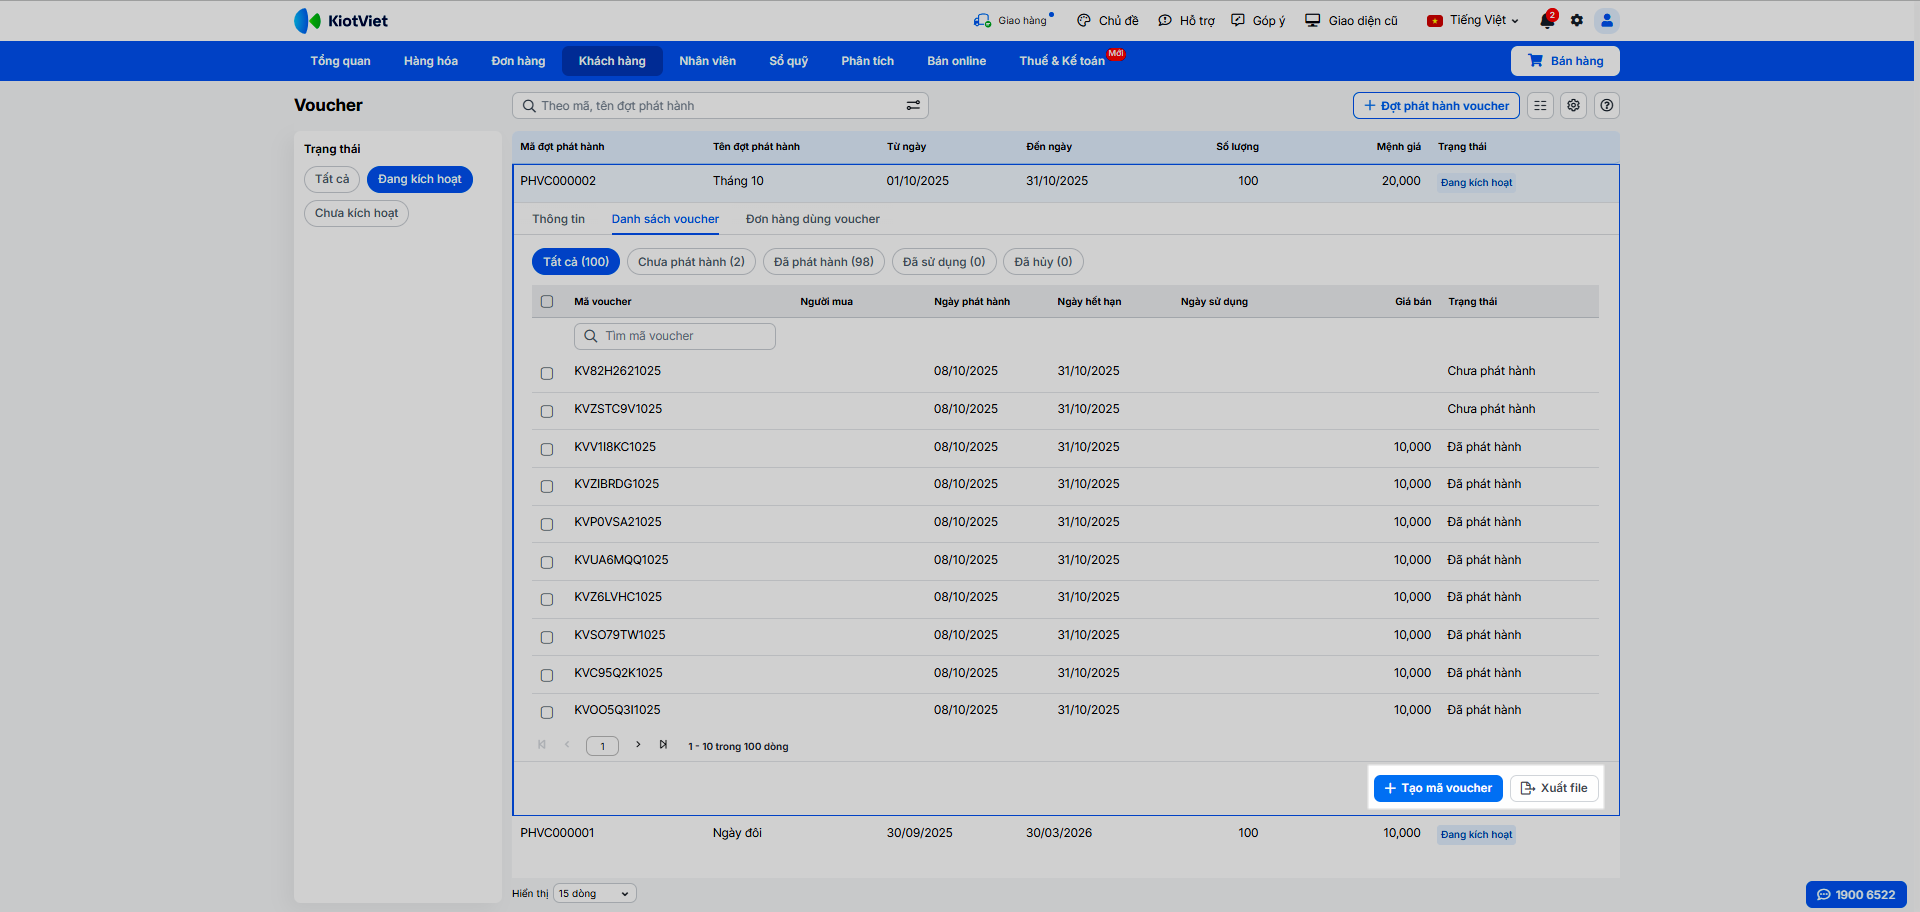Tick checkbox for voucher KV82H2621025
This screenshot has height=912, width=1920.
click(547, 373)
